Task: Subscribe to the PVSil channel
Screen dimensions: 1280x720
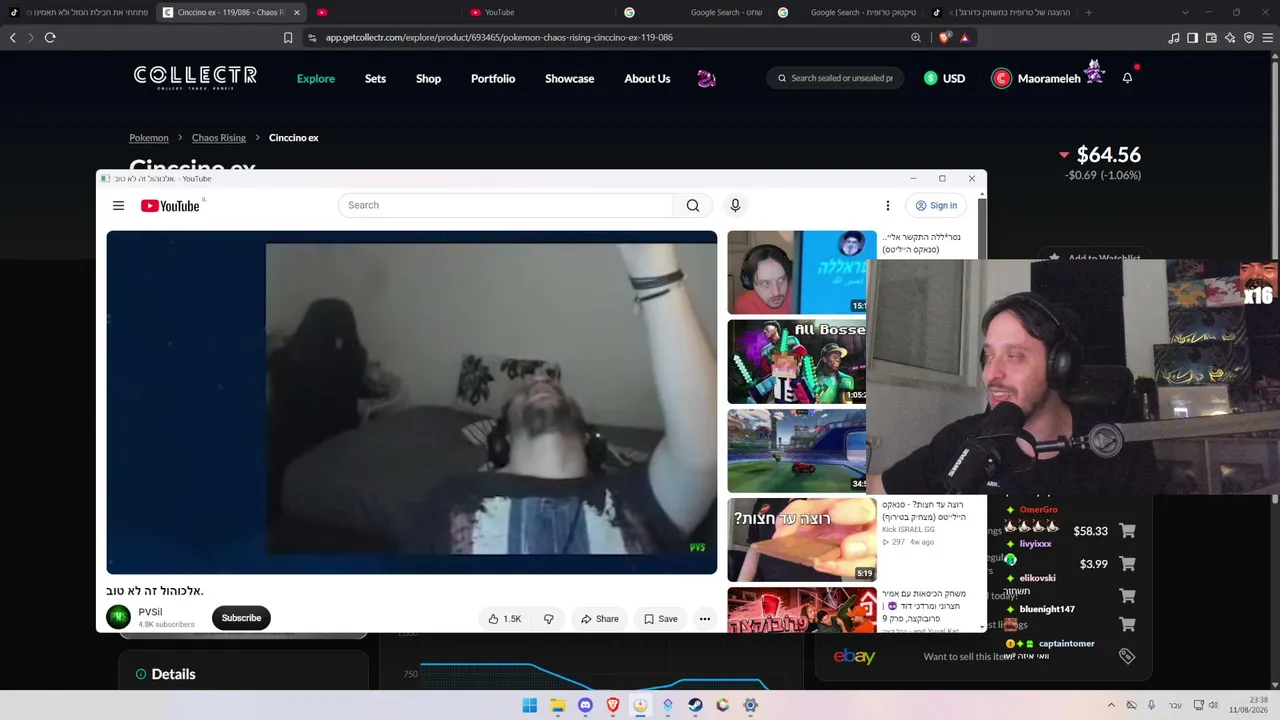Action: tap(241, 618)
